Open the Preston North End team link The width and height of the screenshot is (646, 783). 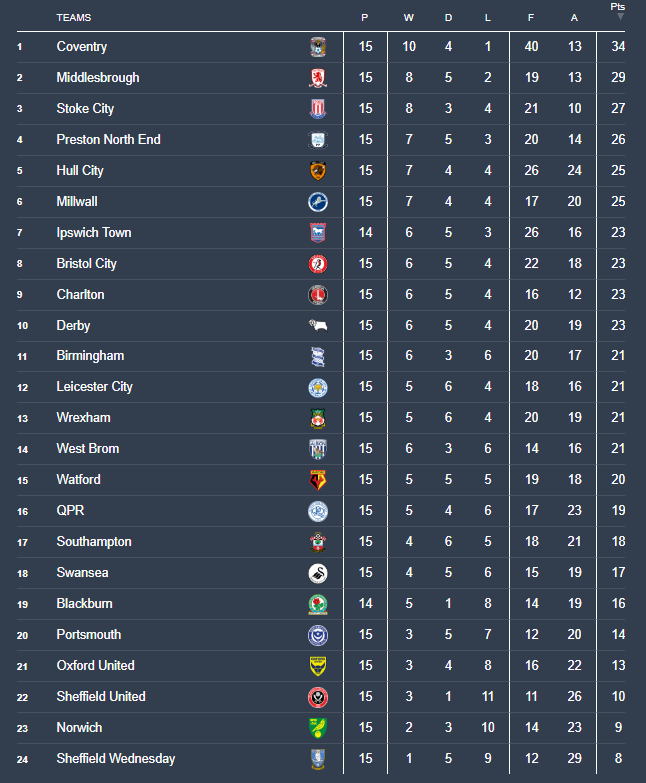pyautogui.click(x=108, y=140)
